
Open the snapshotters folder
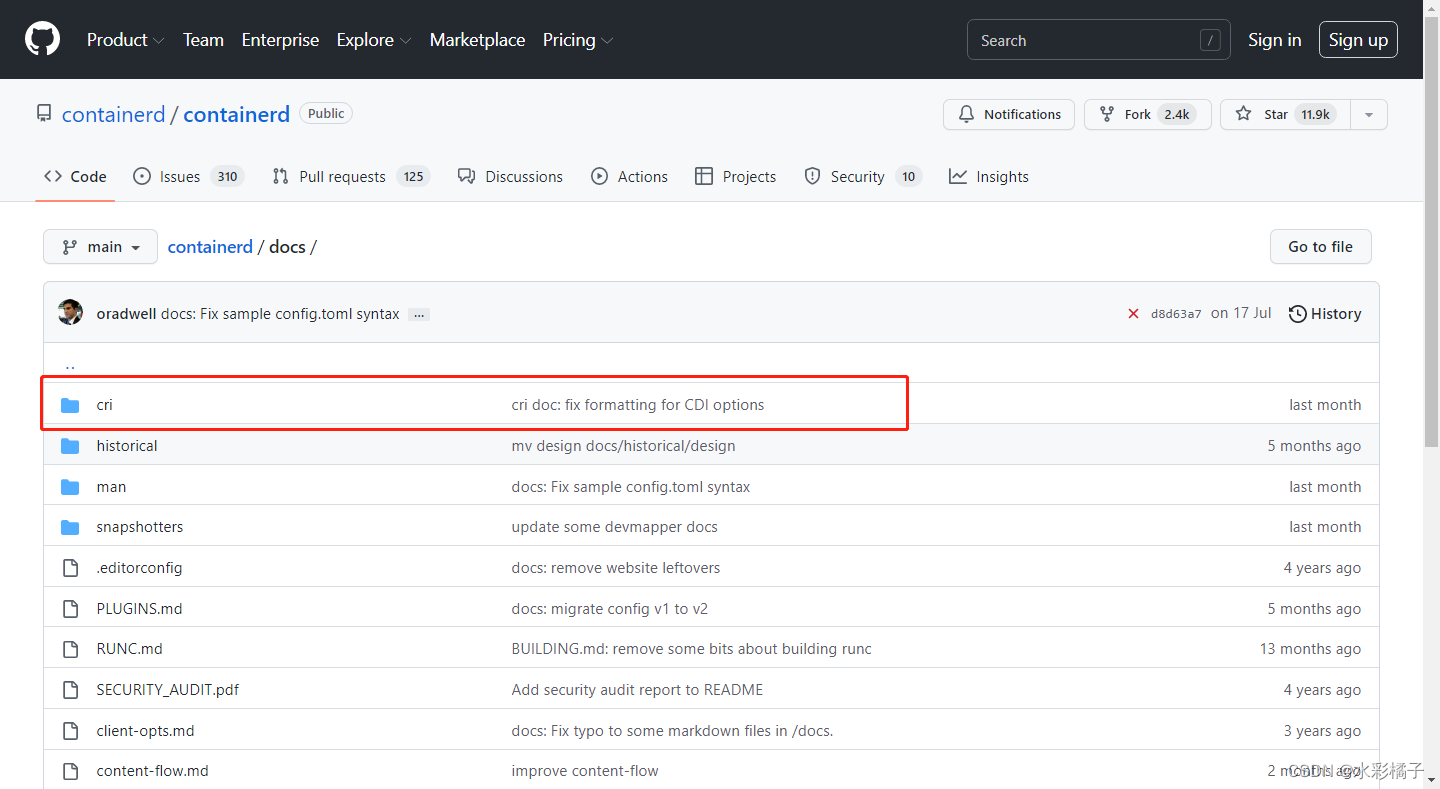(x=140, y=527)
